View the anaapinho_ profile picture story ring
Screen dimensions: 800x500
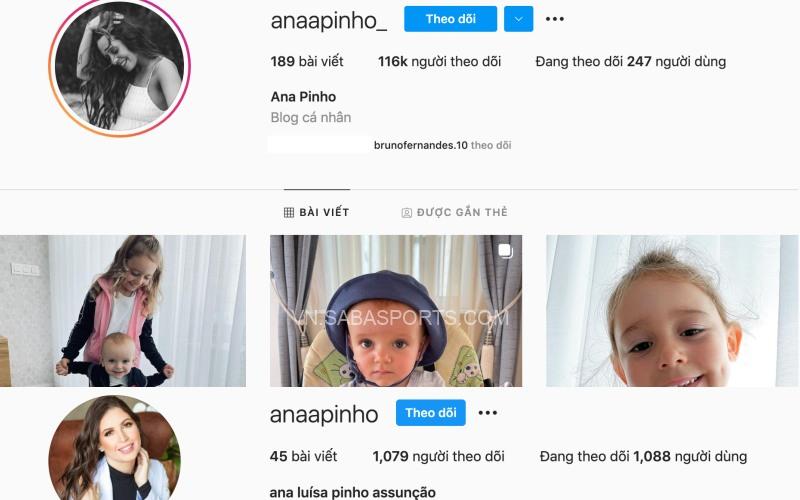click(119, 66)
